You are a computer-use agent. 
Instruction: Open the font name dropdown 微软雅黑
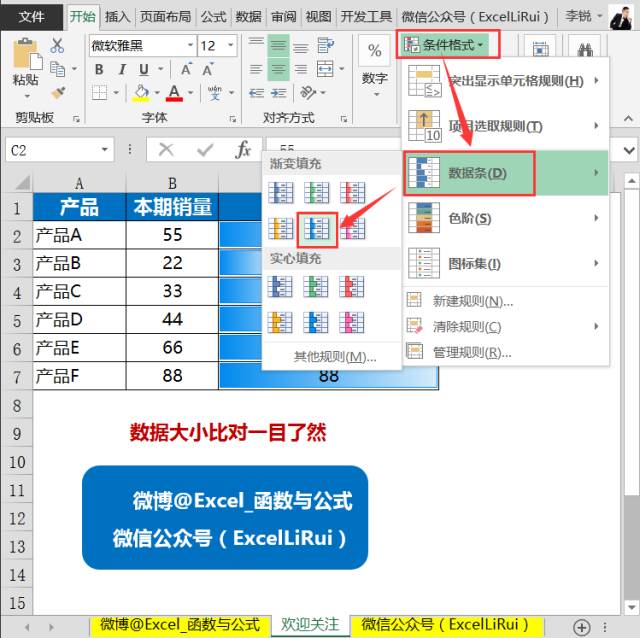tap(191, 45)
